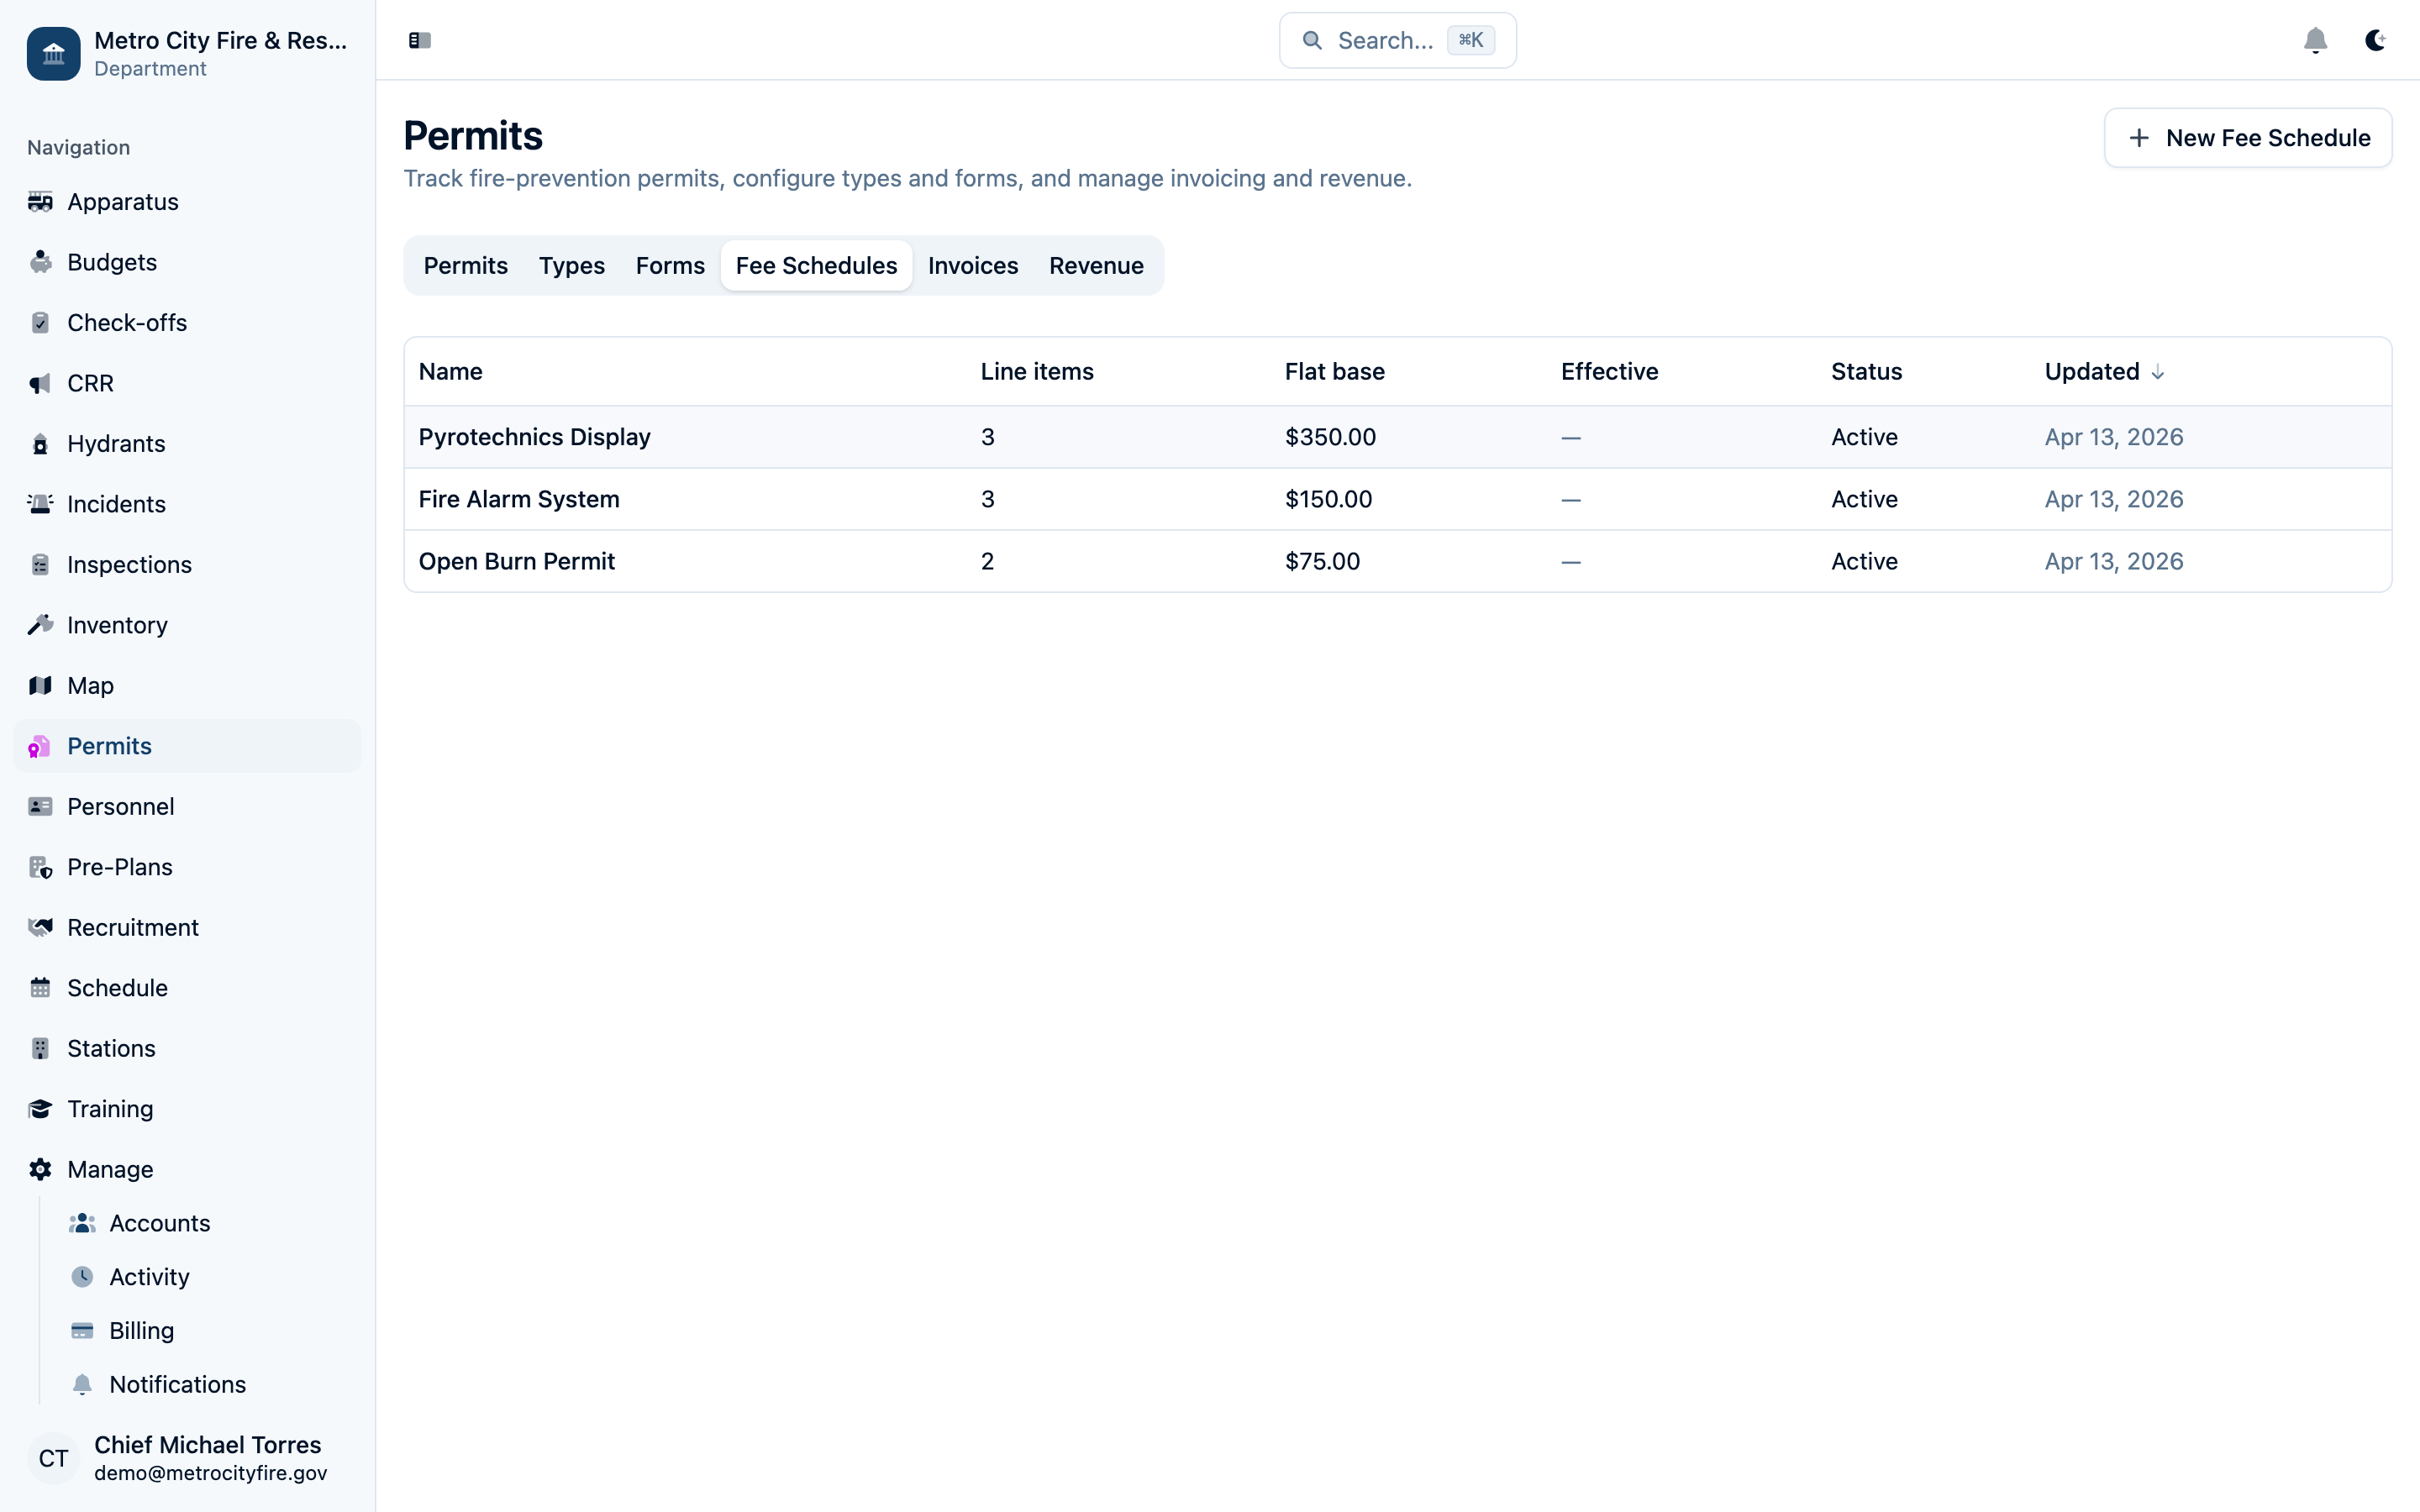Click inside the Search field
The height and width of the screenshot is (1512, 2420).
(1396, 40)
